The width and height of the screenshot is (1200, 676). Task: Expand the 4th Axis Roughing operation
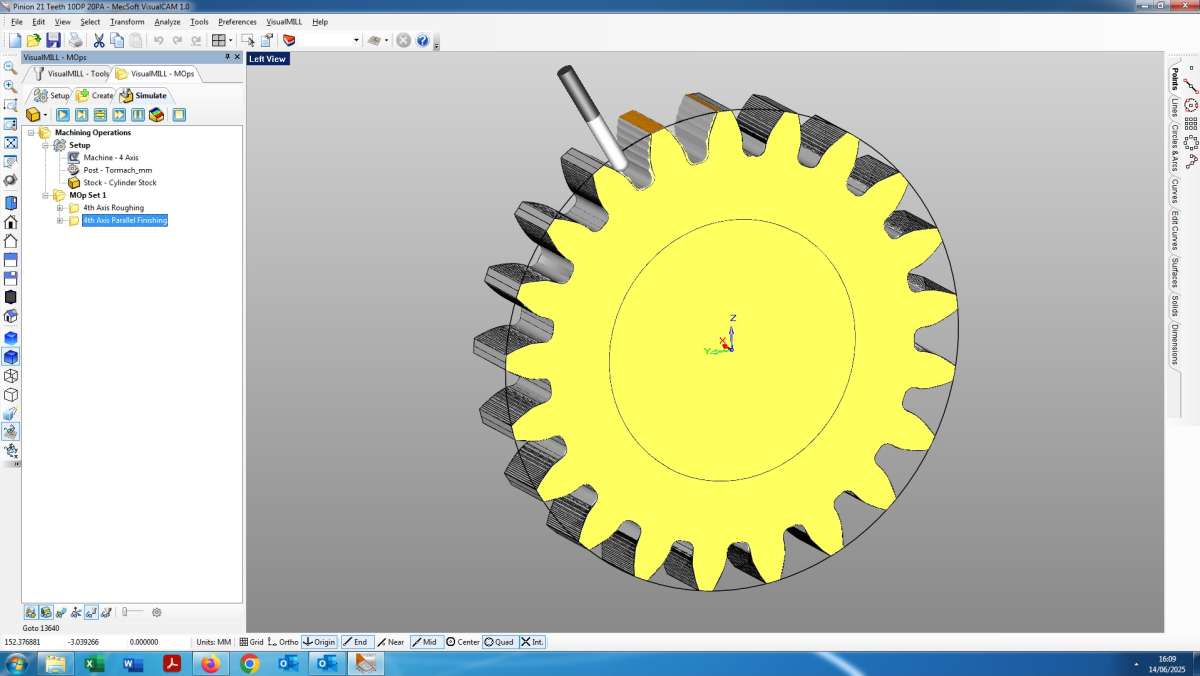[x=60, y=208]
